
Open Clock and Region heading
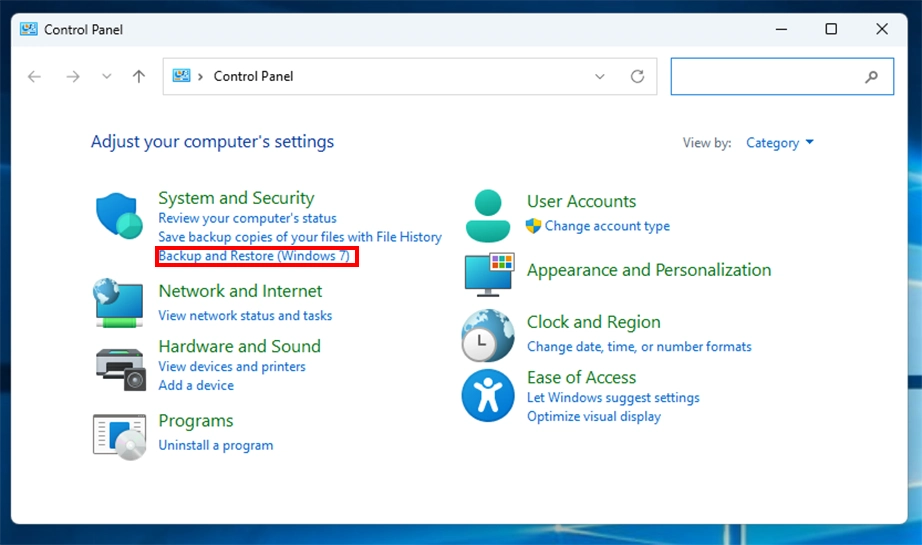click(x=593, y=322)
